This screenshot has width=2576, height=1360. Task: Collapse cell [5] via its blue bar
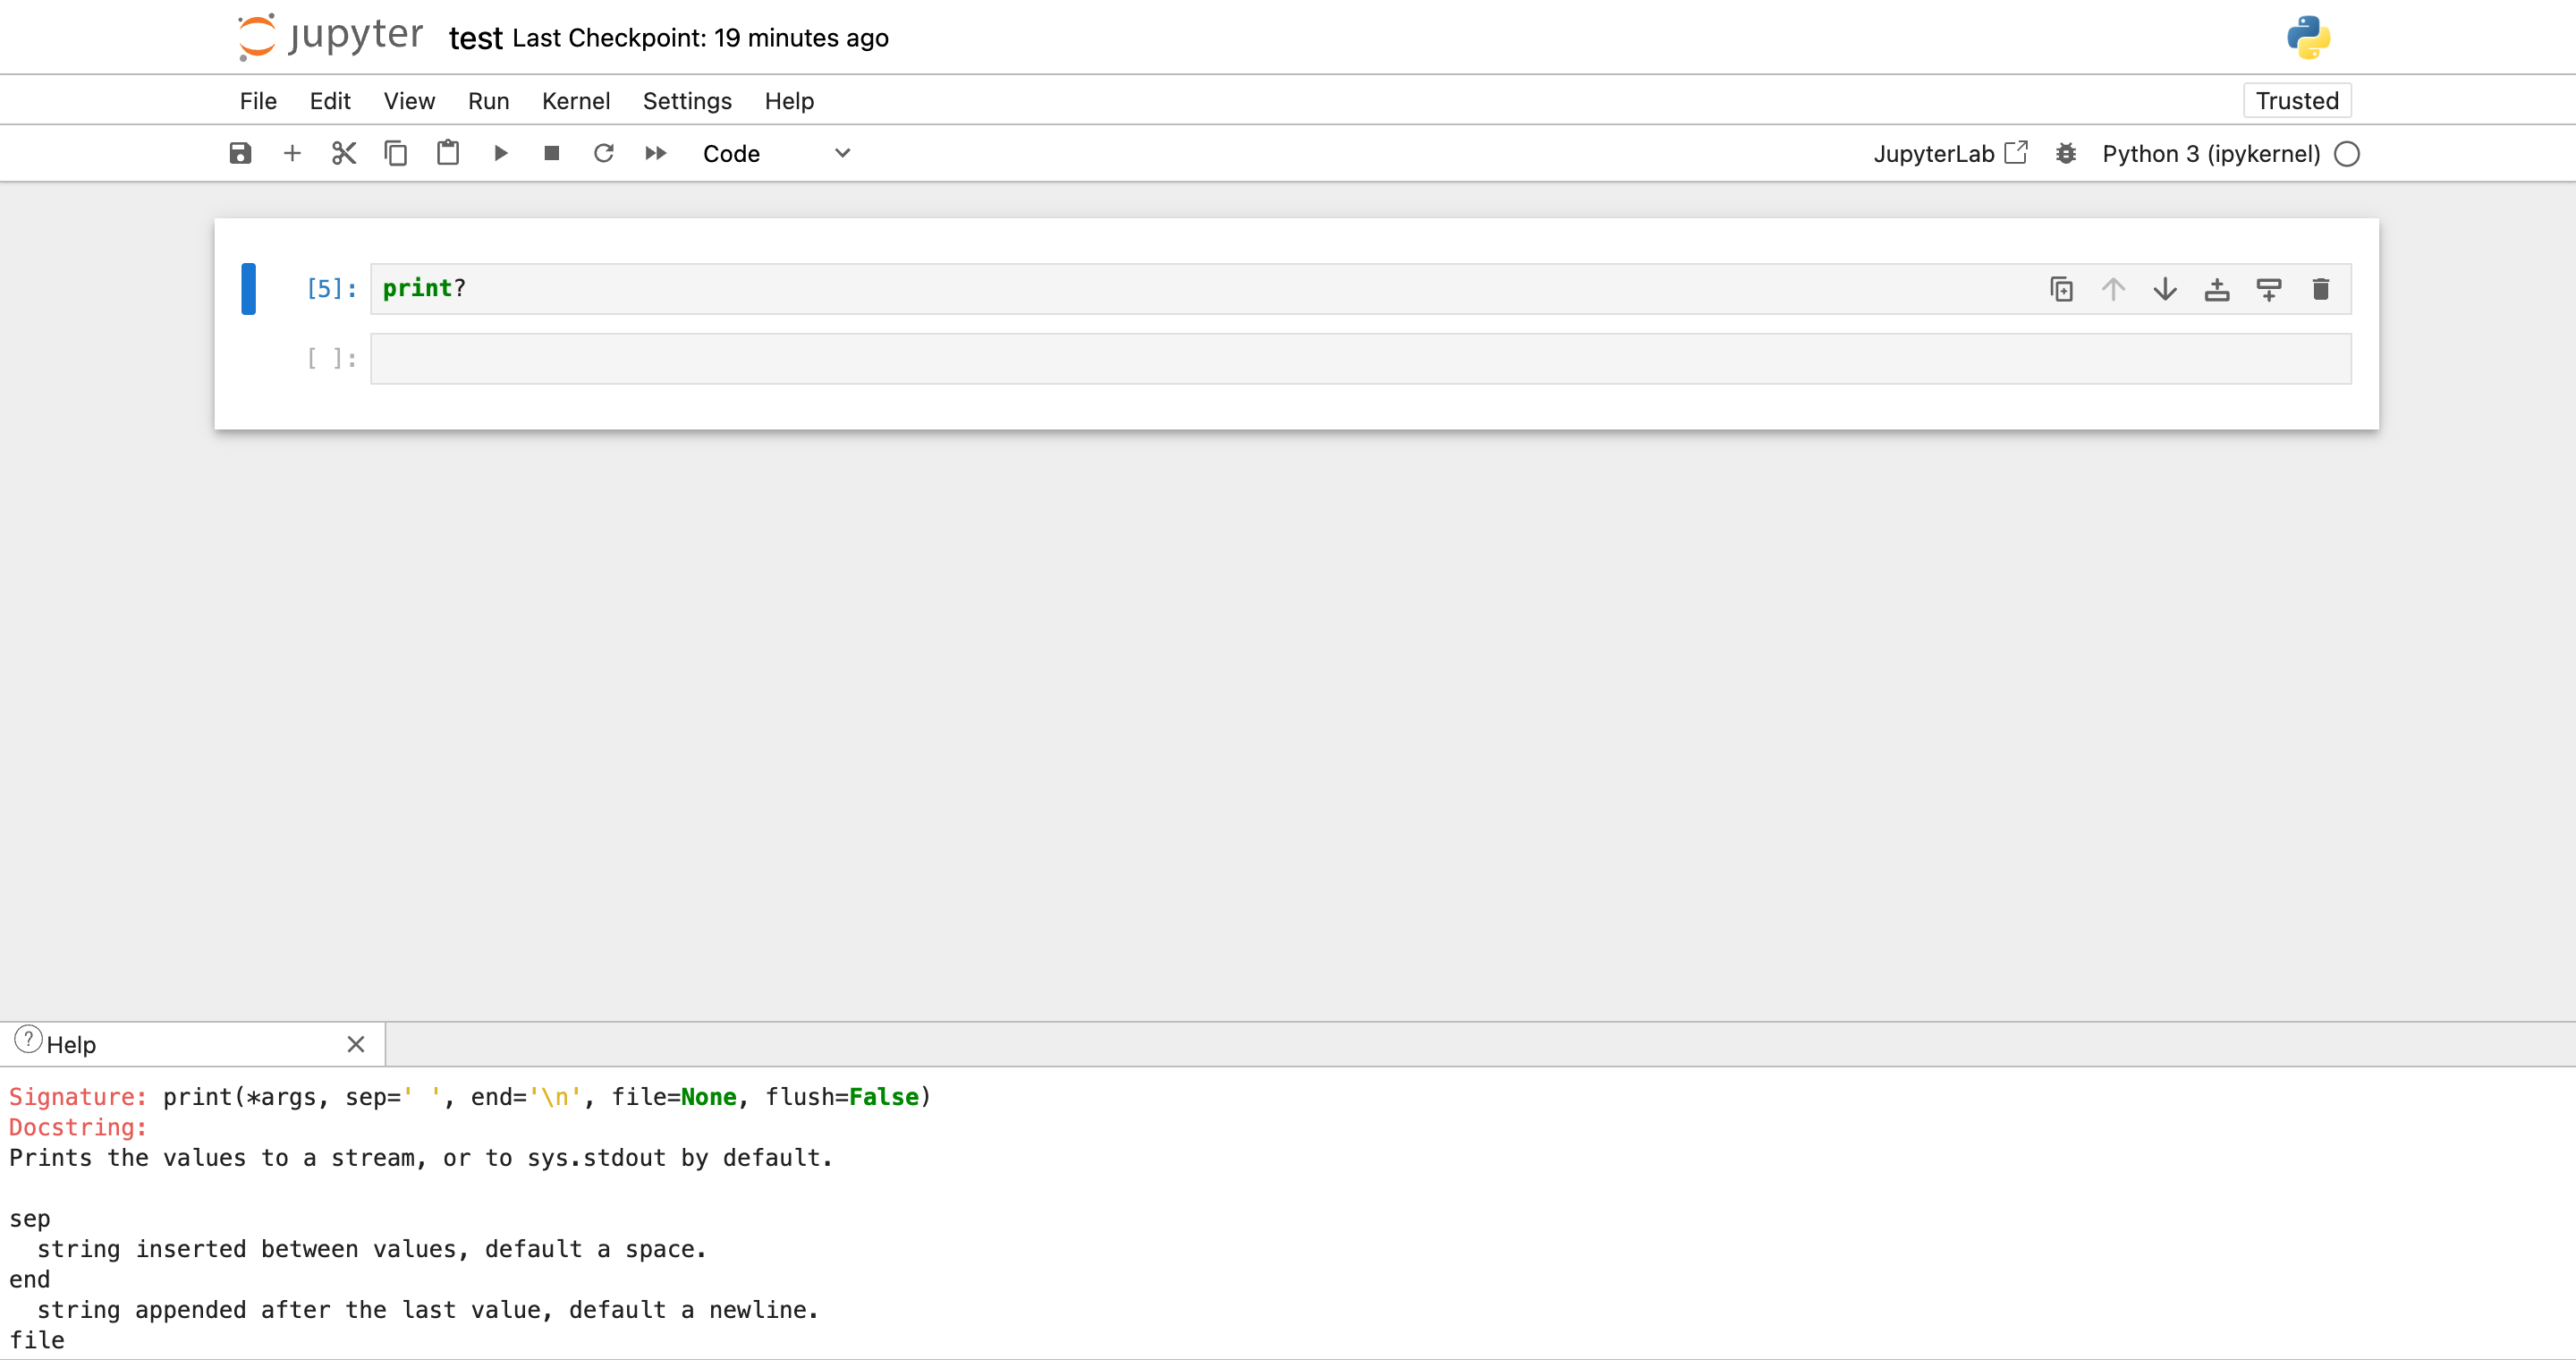[248, 289]
